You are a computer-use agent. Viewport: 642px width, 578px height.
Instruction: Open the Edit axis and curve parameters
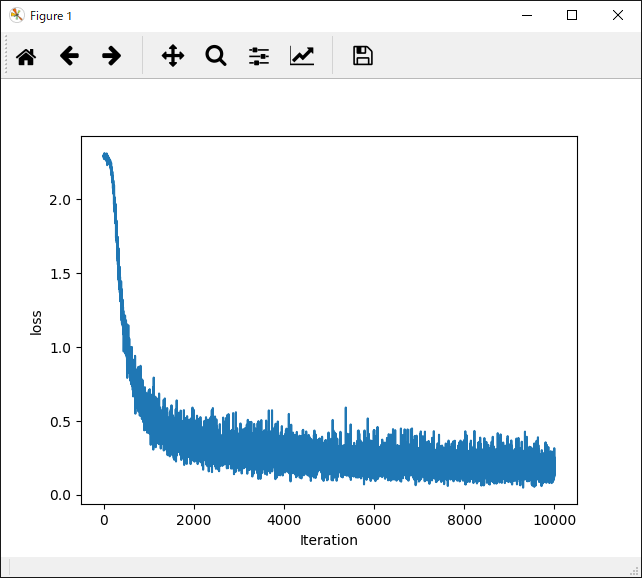pos(302,56)
